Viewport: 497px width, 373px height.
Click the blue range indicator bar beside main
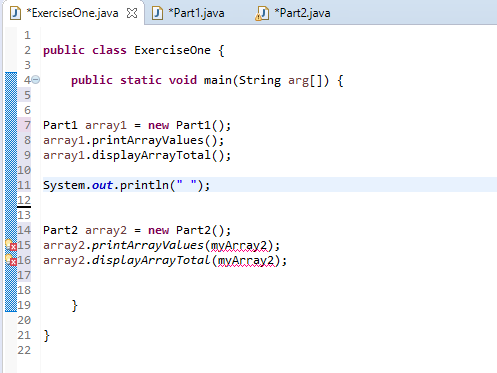tap(11, 192)
